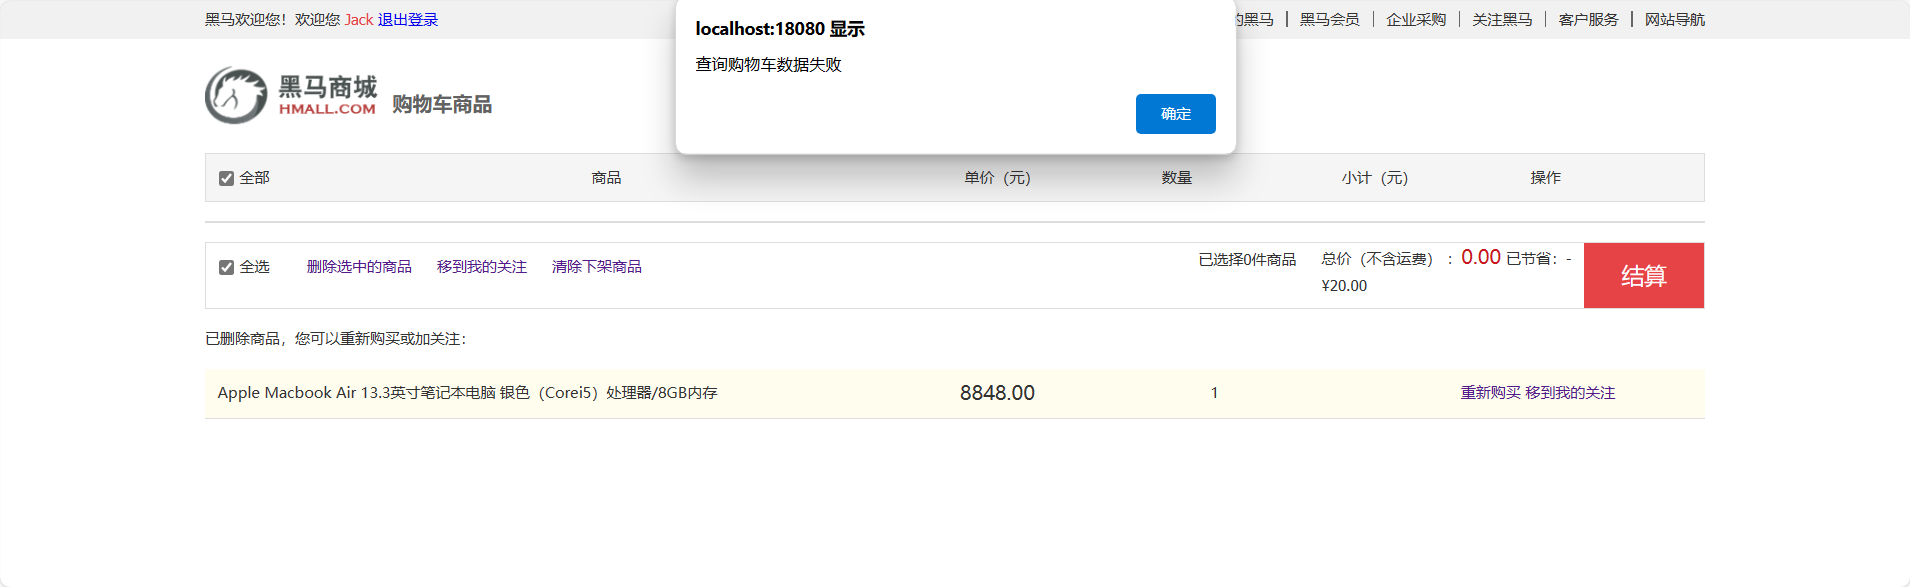Click 移到我的关注 in the bulk action bar
The height and width of the screenshot is (587, 1910).
pyautogui.click(x=482, y=267)
